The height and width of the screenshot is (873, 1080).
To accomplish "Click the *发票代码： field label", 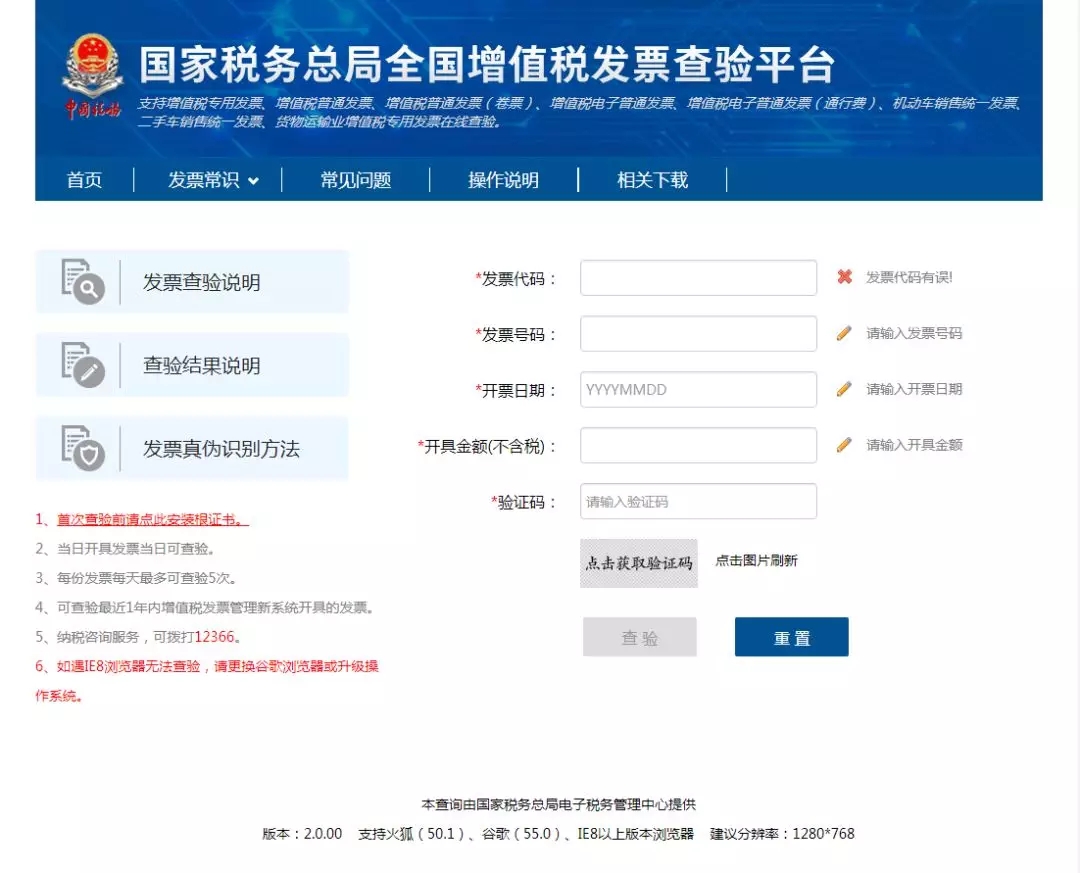I will (515, 279).
